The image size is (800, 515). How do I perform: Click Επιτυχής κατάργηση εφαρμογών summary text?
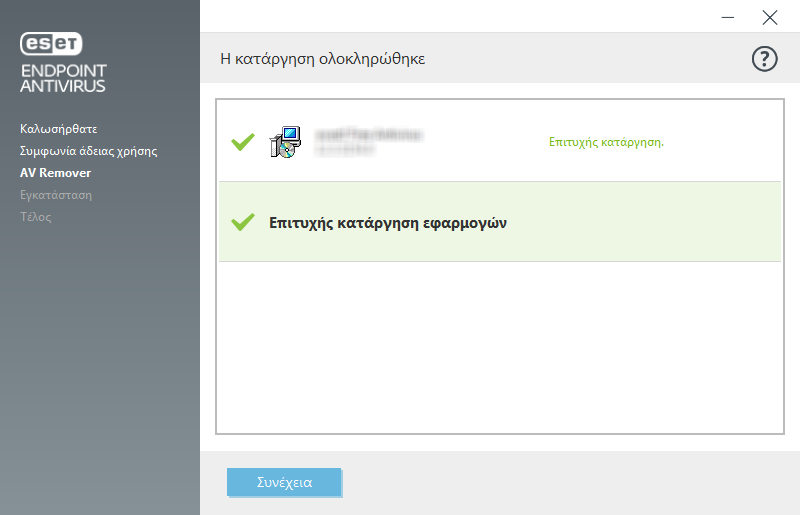click(x=388, y=223)
